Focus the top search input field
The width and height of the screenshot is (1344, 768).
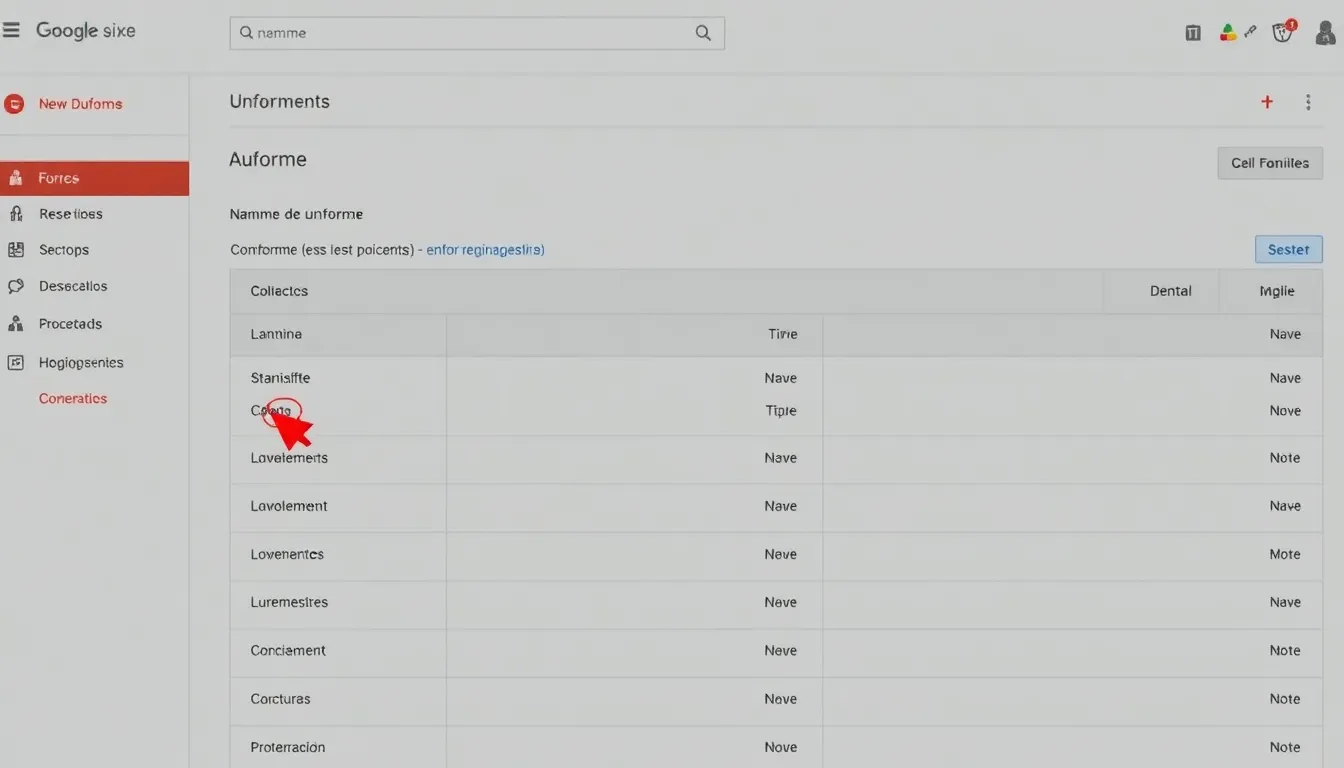[x=477, y=33]
